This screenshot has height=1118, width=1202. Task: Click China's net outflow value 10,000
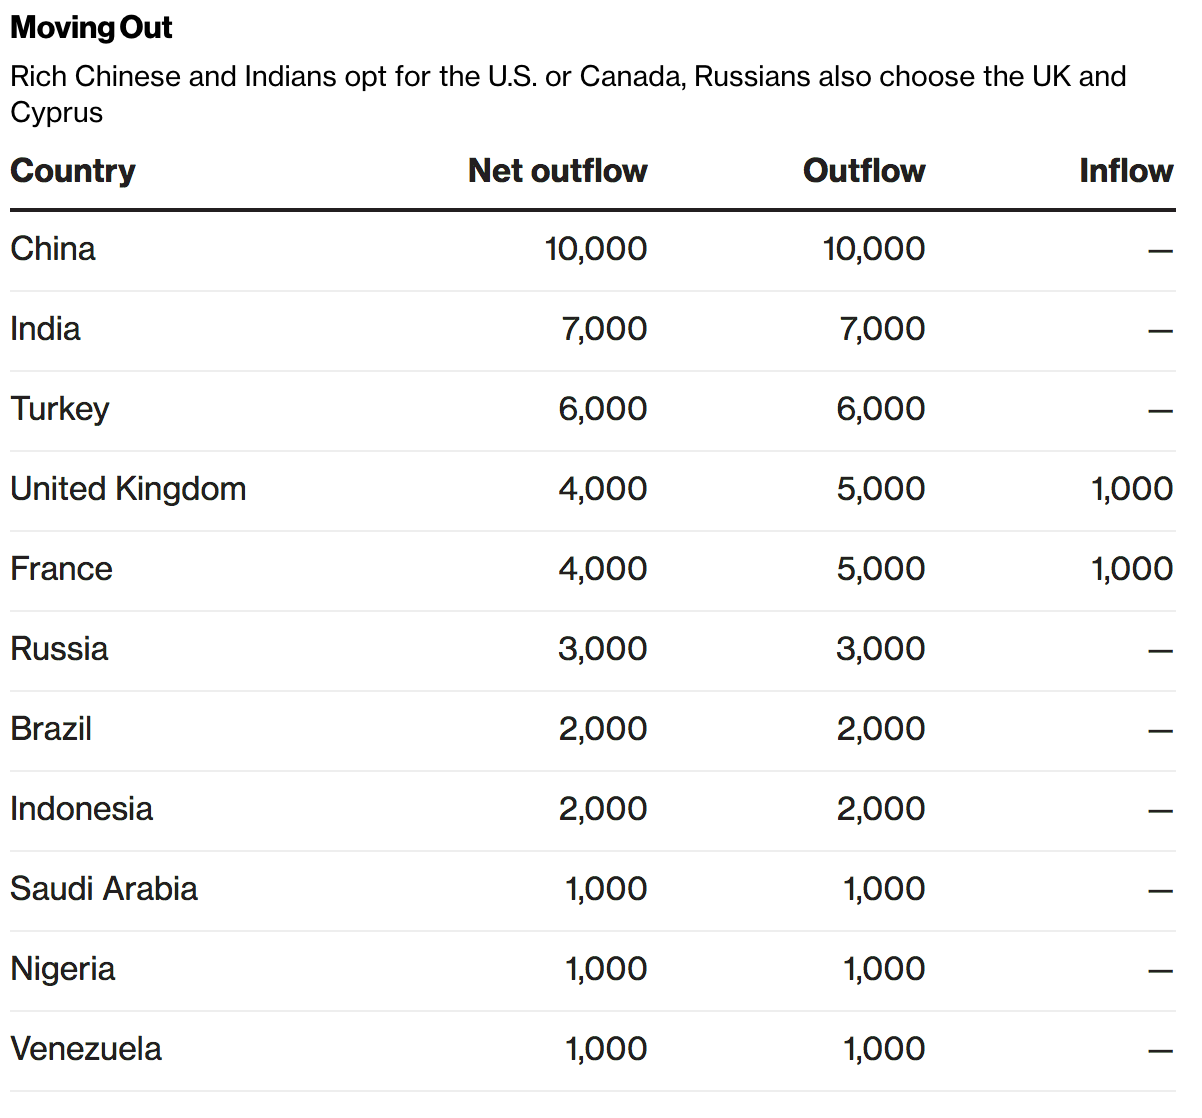pyautogui.click(x=596, y=249)
